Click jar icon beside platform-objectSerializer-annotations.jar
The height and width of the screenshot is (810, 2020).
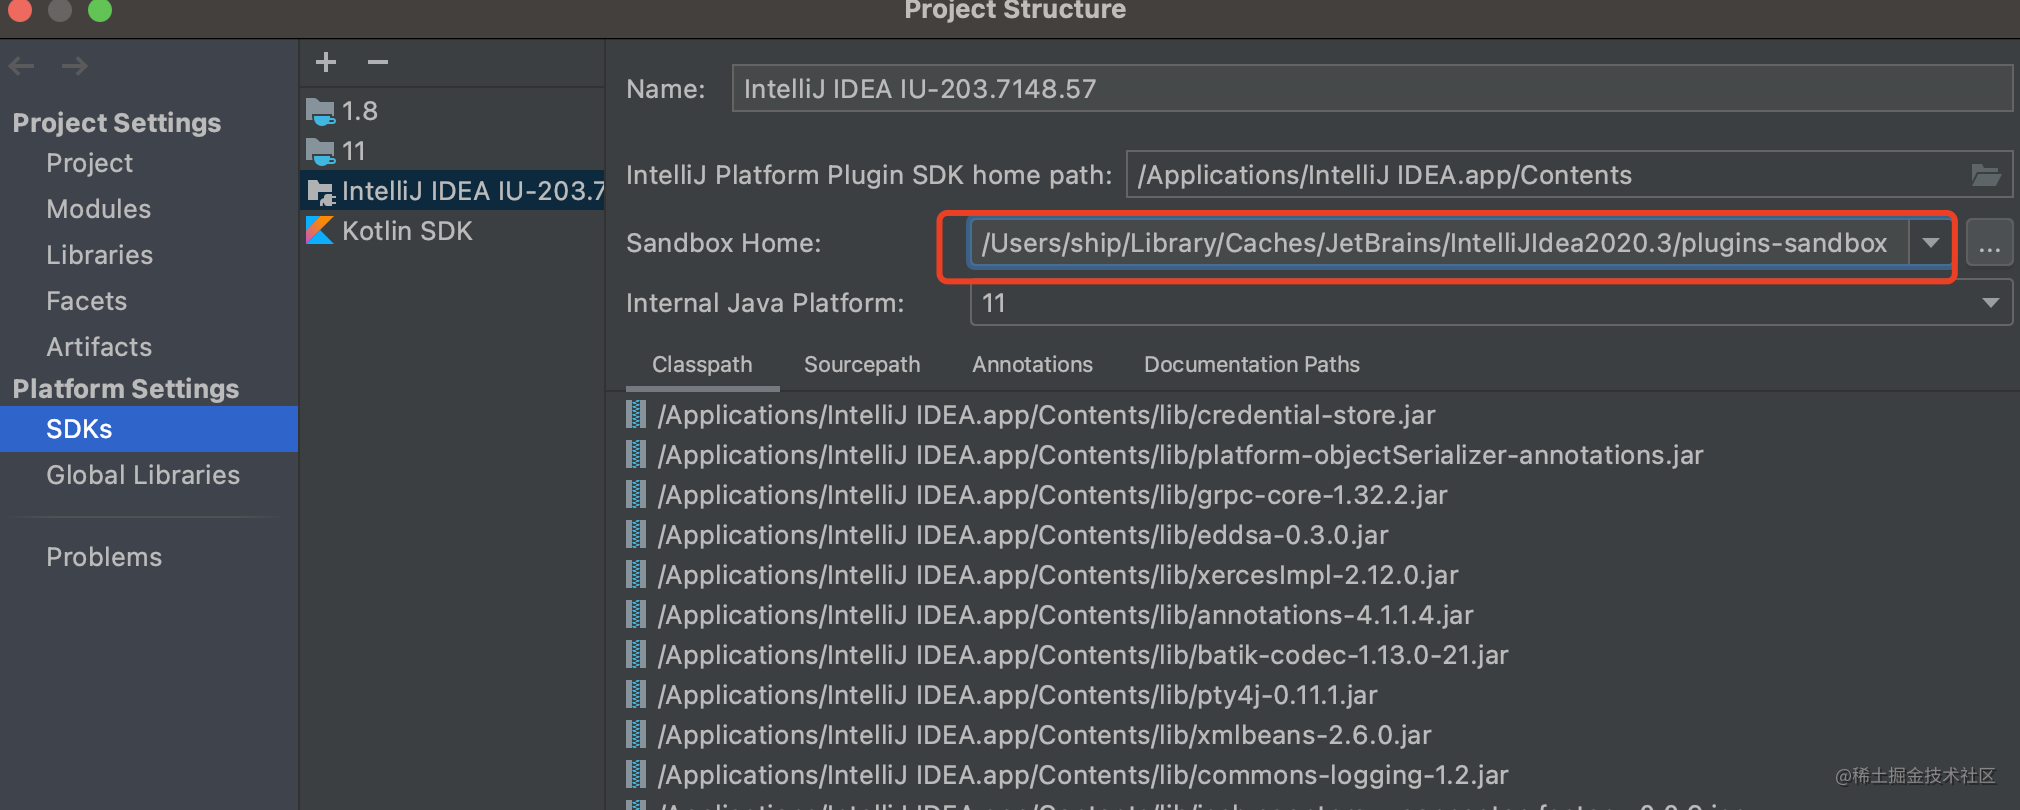click(x=636, y=454)
